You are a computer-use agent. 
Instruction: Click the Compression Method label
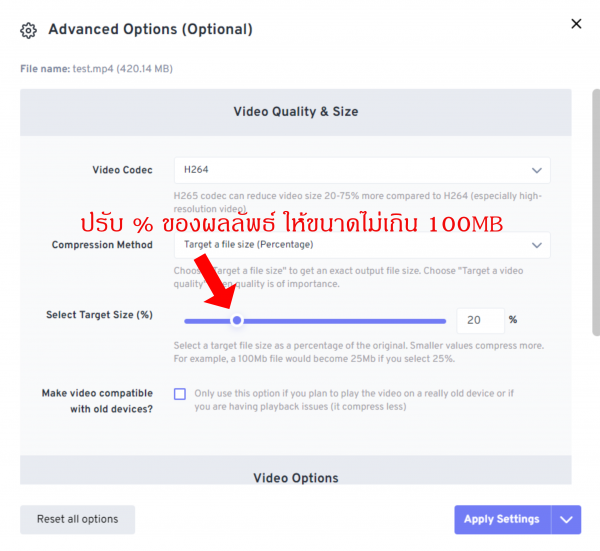point(102,245)
